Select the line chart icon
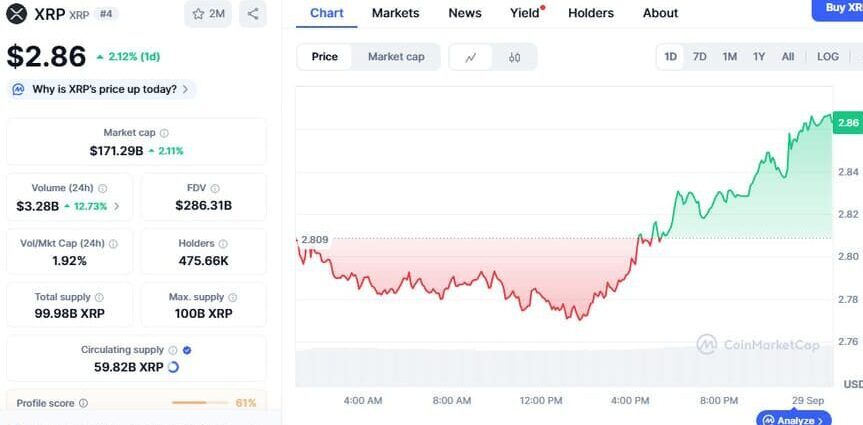 point(471,57)
